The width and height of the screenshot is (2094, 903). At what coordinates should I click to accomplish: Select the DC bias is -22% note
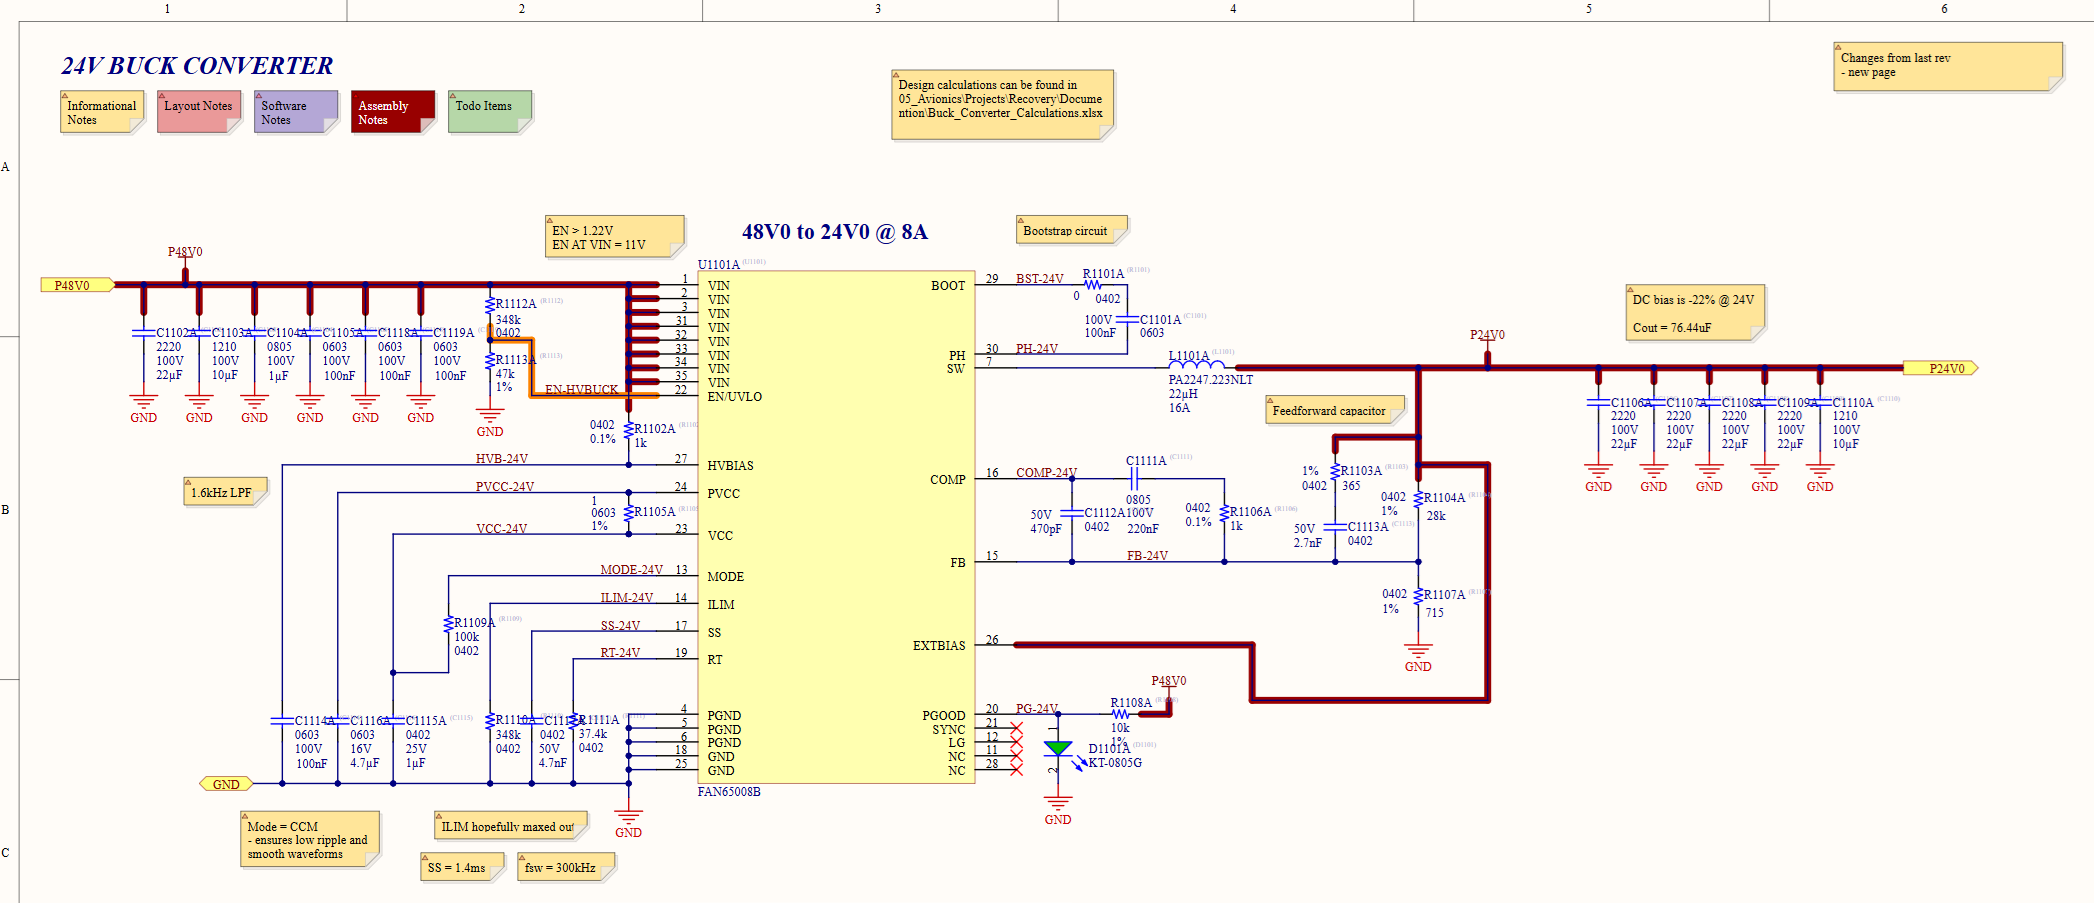click(x=1695, y=313)
